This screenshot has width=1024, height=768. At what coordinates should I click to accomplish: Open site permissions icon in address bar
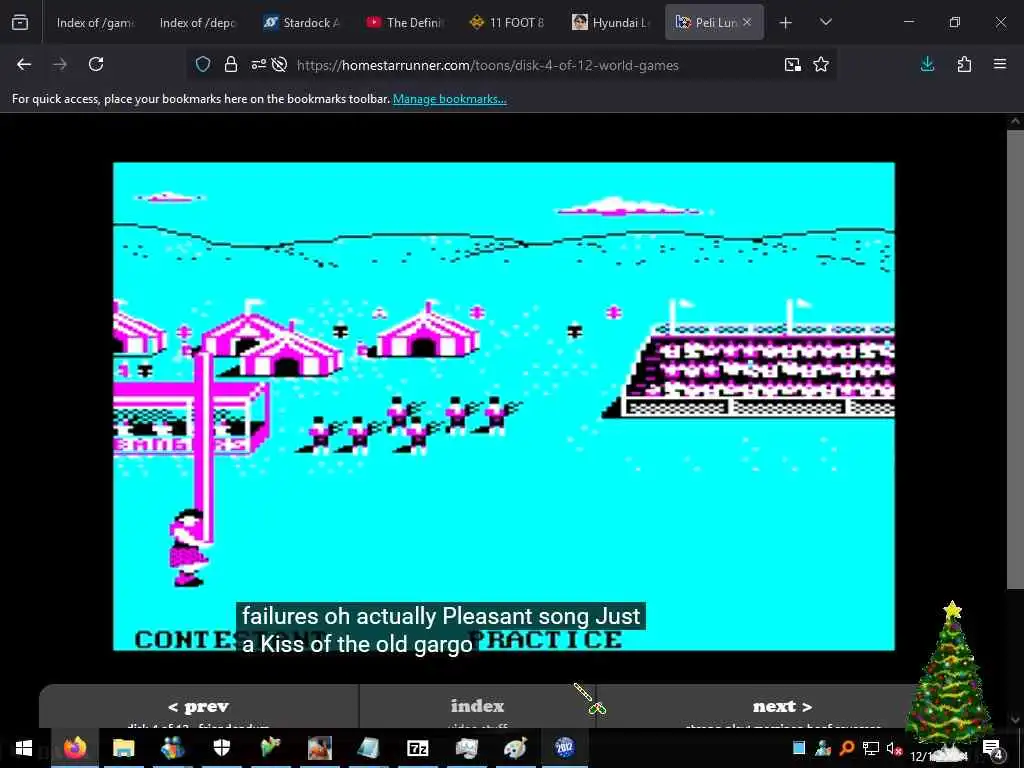click(259, 64)
